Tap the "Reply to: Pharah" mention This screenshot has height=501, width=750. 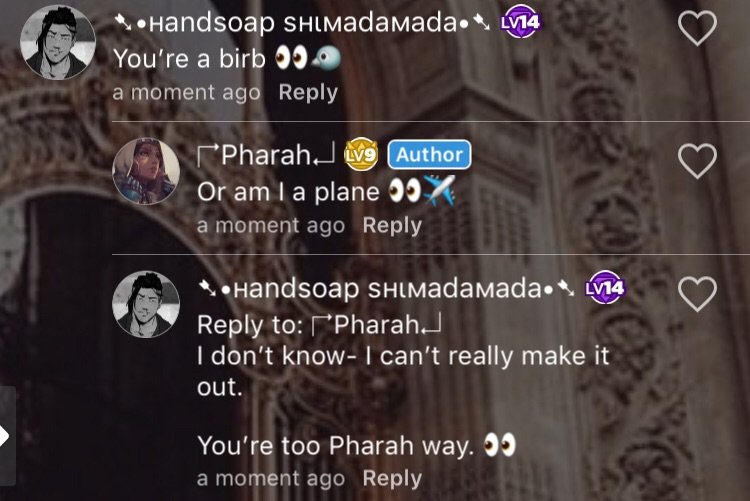point(319,325)
